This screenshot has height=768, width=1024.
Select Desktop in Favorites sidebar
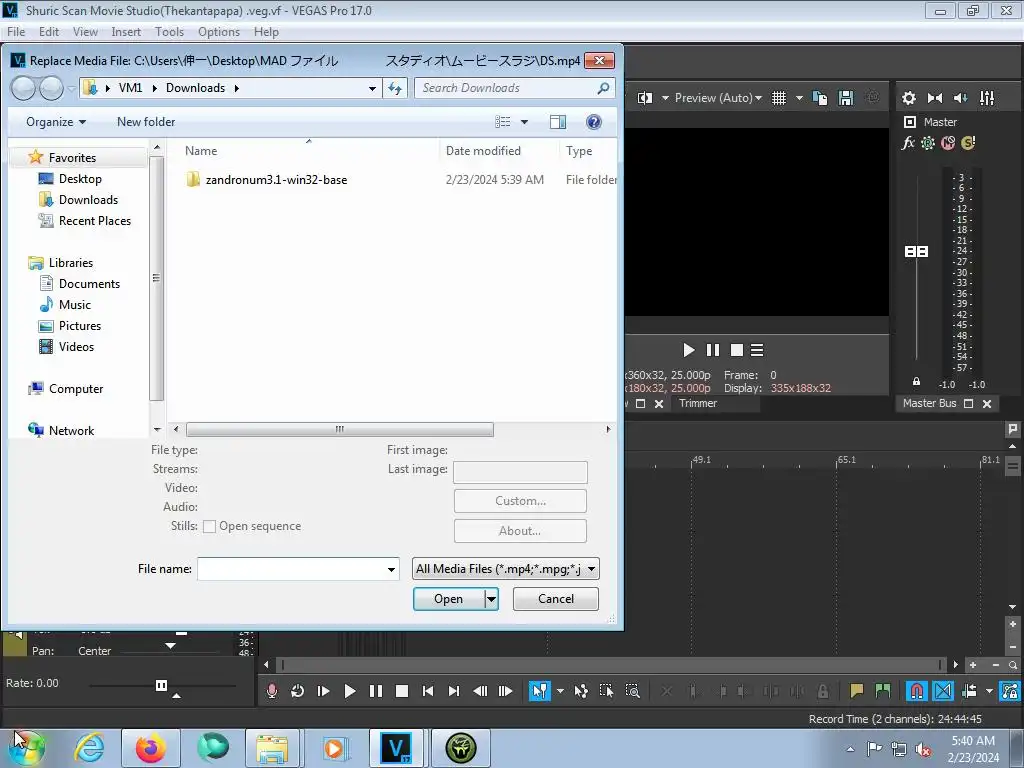(x=80, y=179)
